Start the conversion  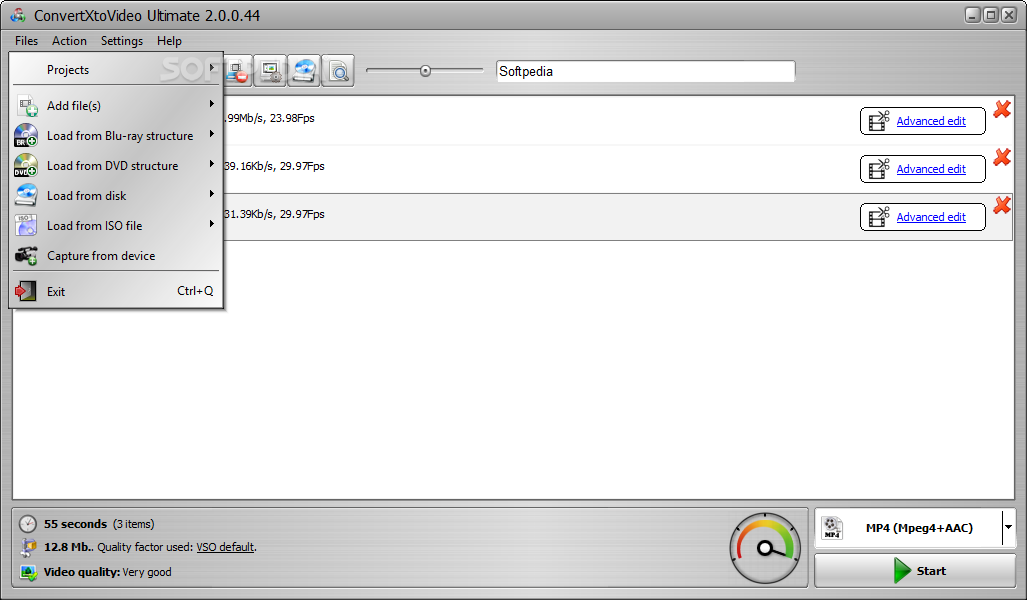click(x=914, y=571)
